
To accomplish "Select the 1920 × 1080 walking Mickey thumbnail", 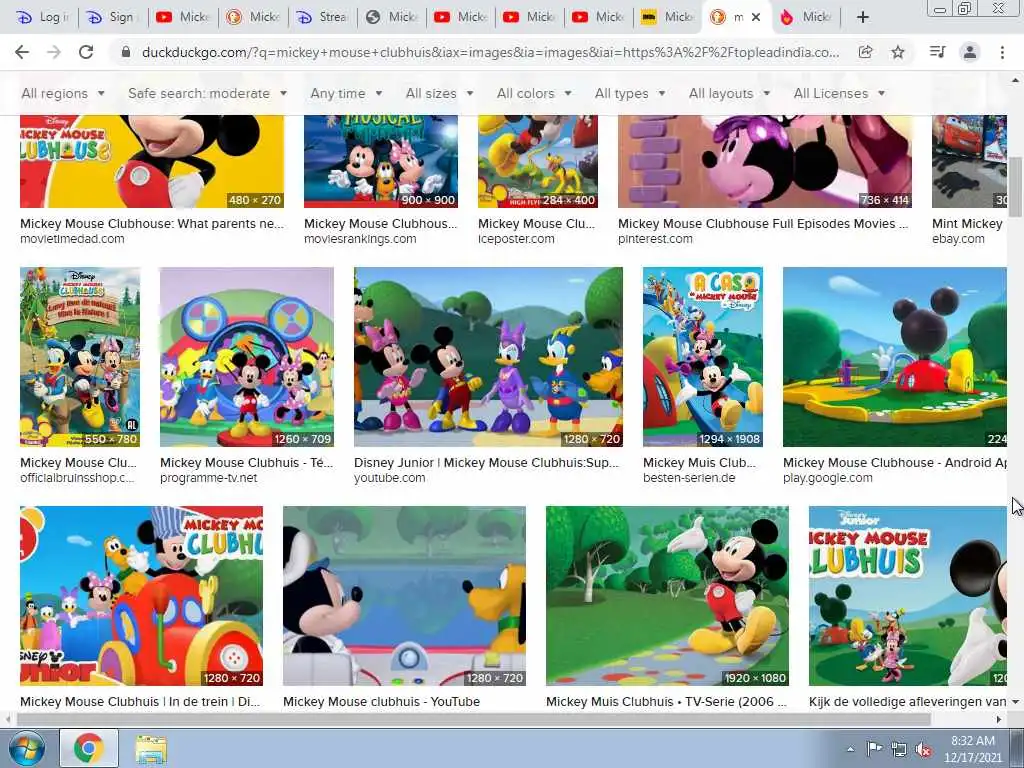I will point(667,596).
